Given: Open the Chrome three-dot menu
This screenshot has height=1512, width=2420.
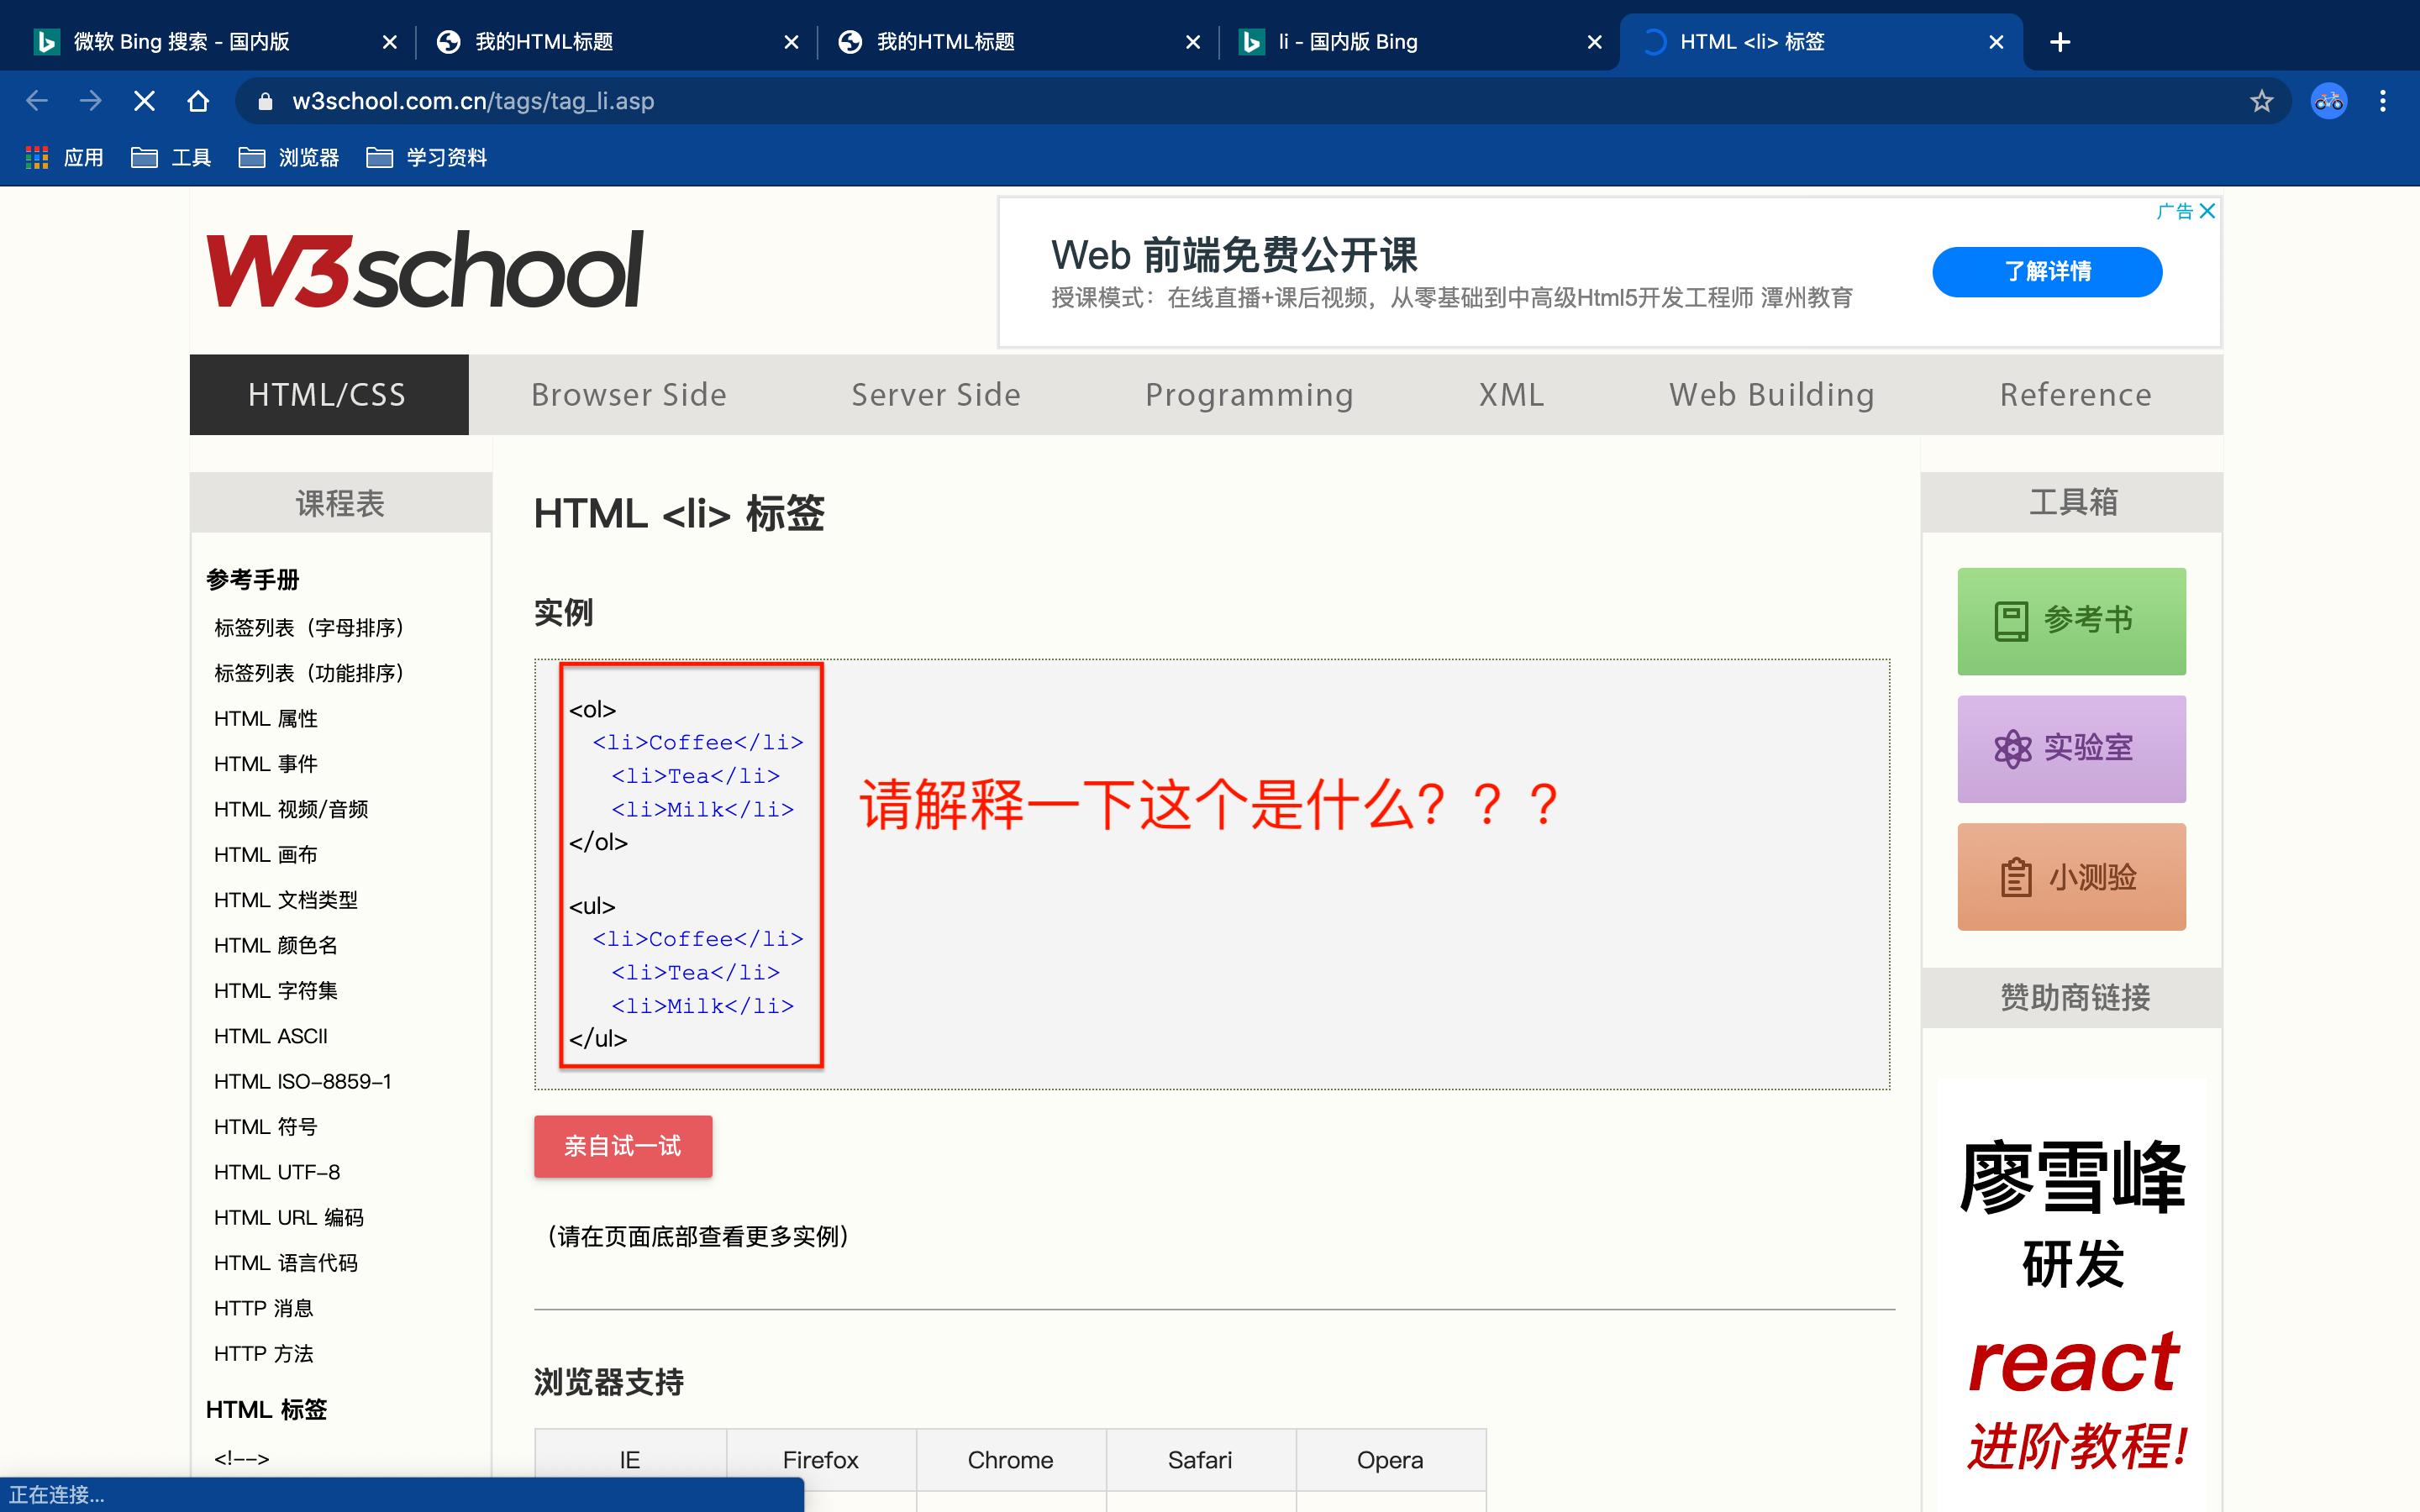Looking at the screenshot, I should (x=2383, y=101).
